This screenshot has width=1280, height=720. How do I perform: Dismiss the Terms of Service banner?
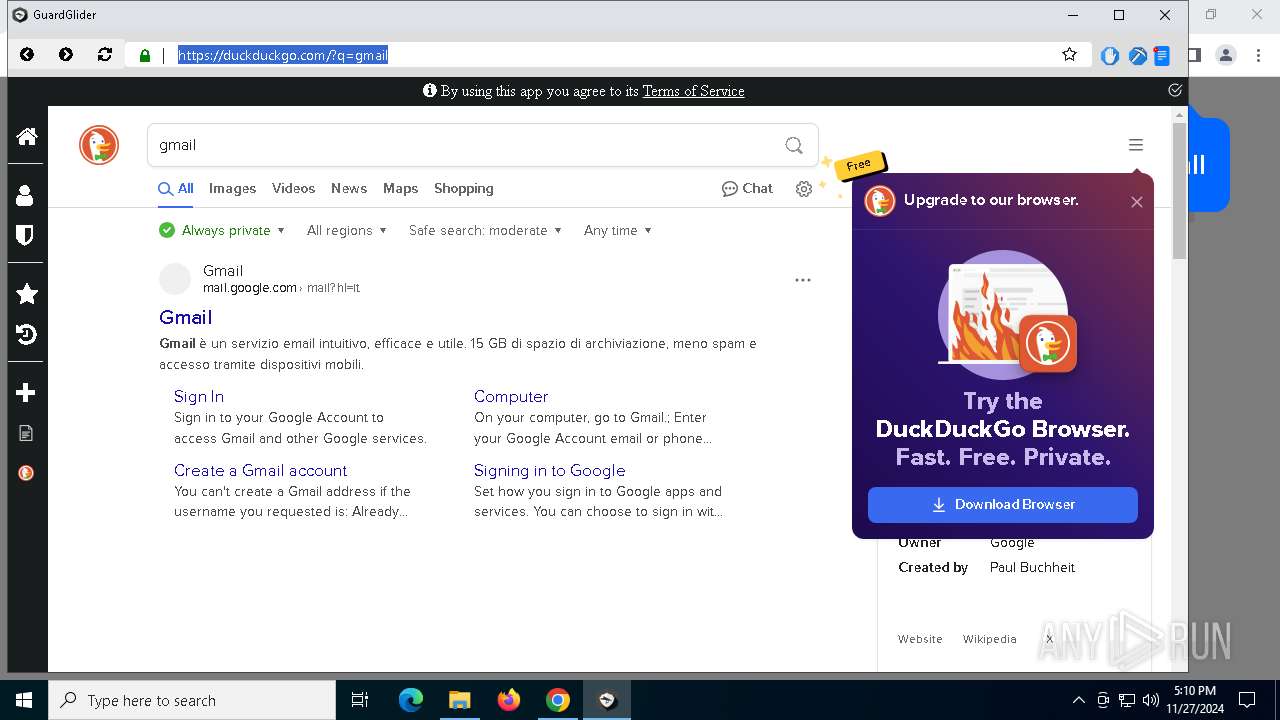(x=1175, y=90)
